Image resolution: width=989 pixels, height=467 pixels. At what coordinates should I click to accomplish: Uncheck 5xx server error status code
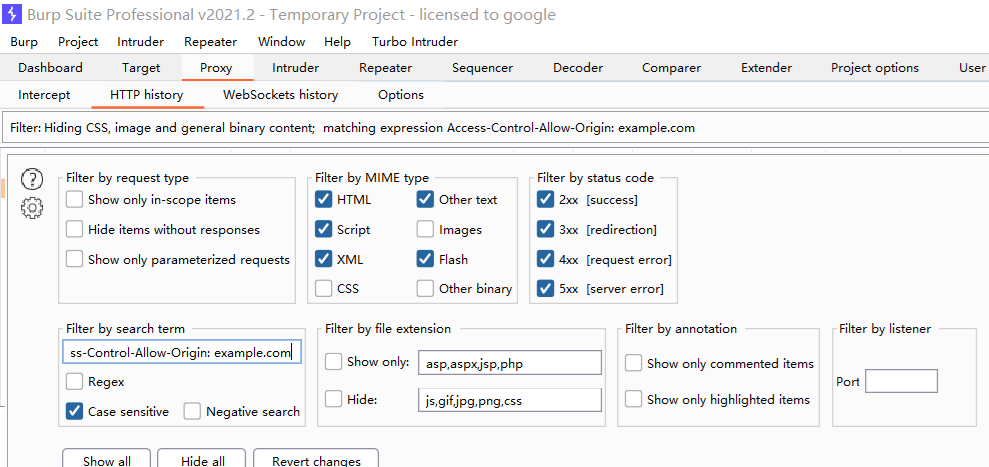pos(545,288)
